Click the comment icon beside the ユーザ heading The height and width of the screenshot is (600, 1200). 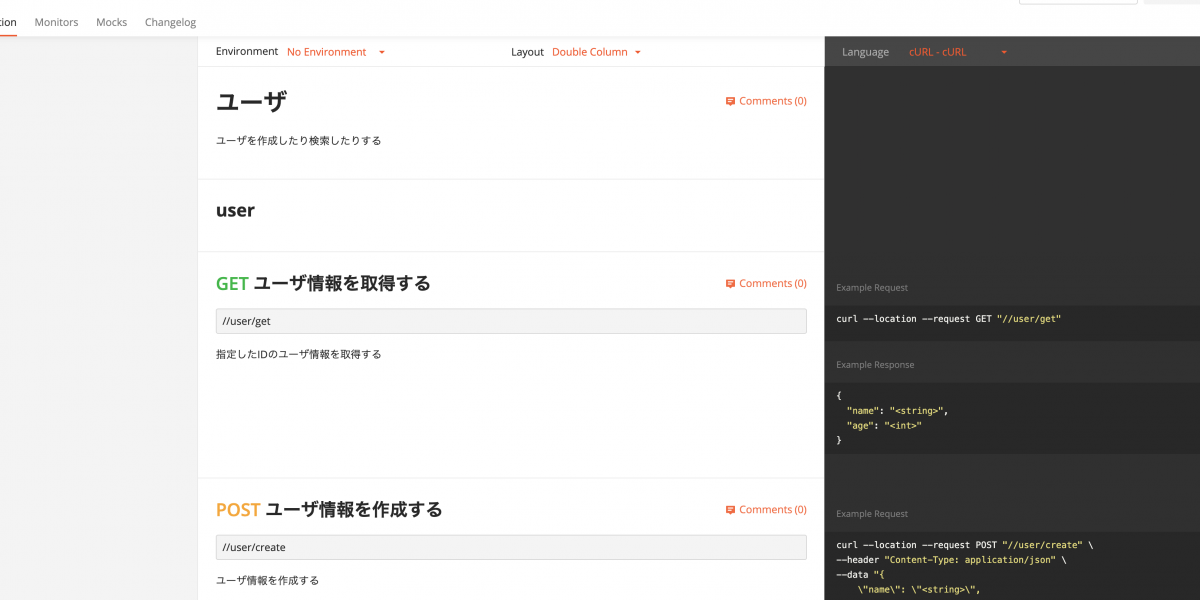[730, 101]
